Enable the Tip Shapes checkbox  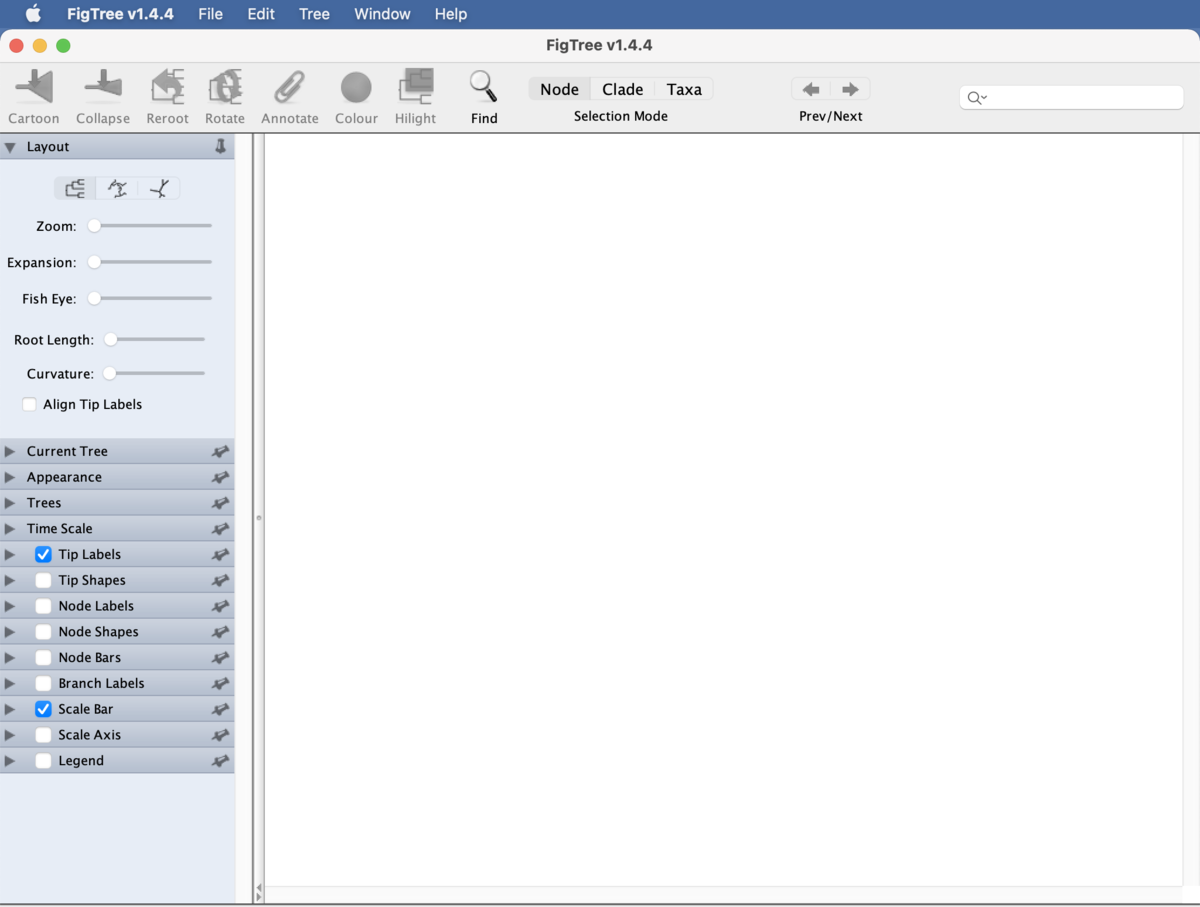coord(43,580)
